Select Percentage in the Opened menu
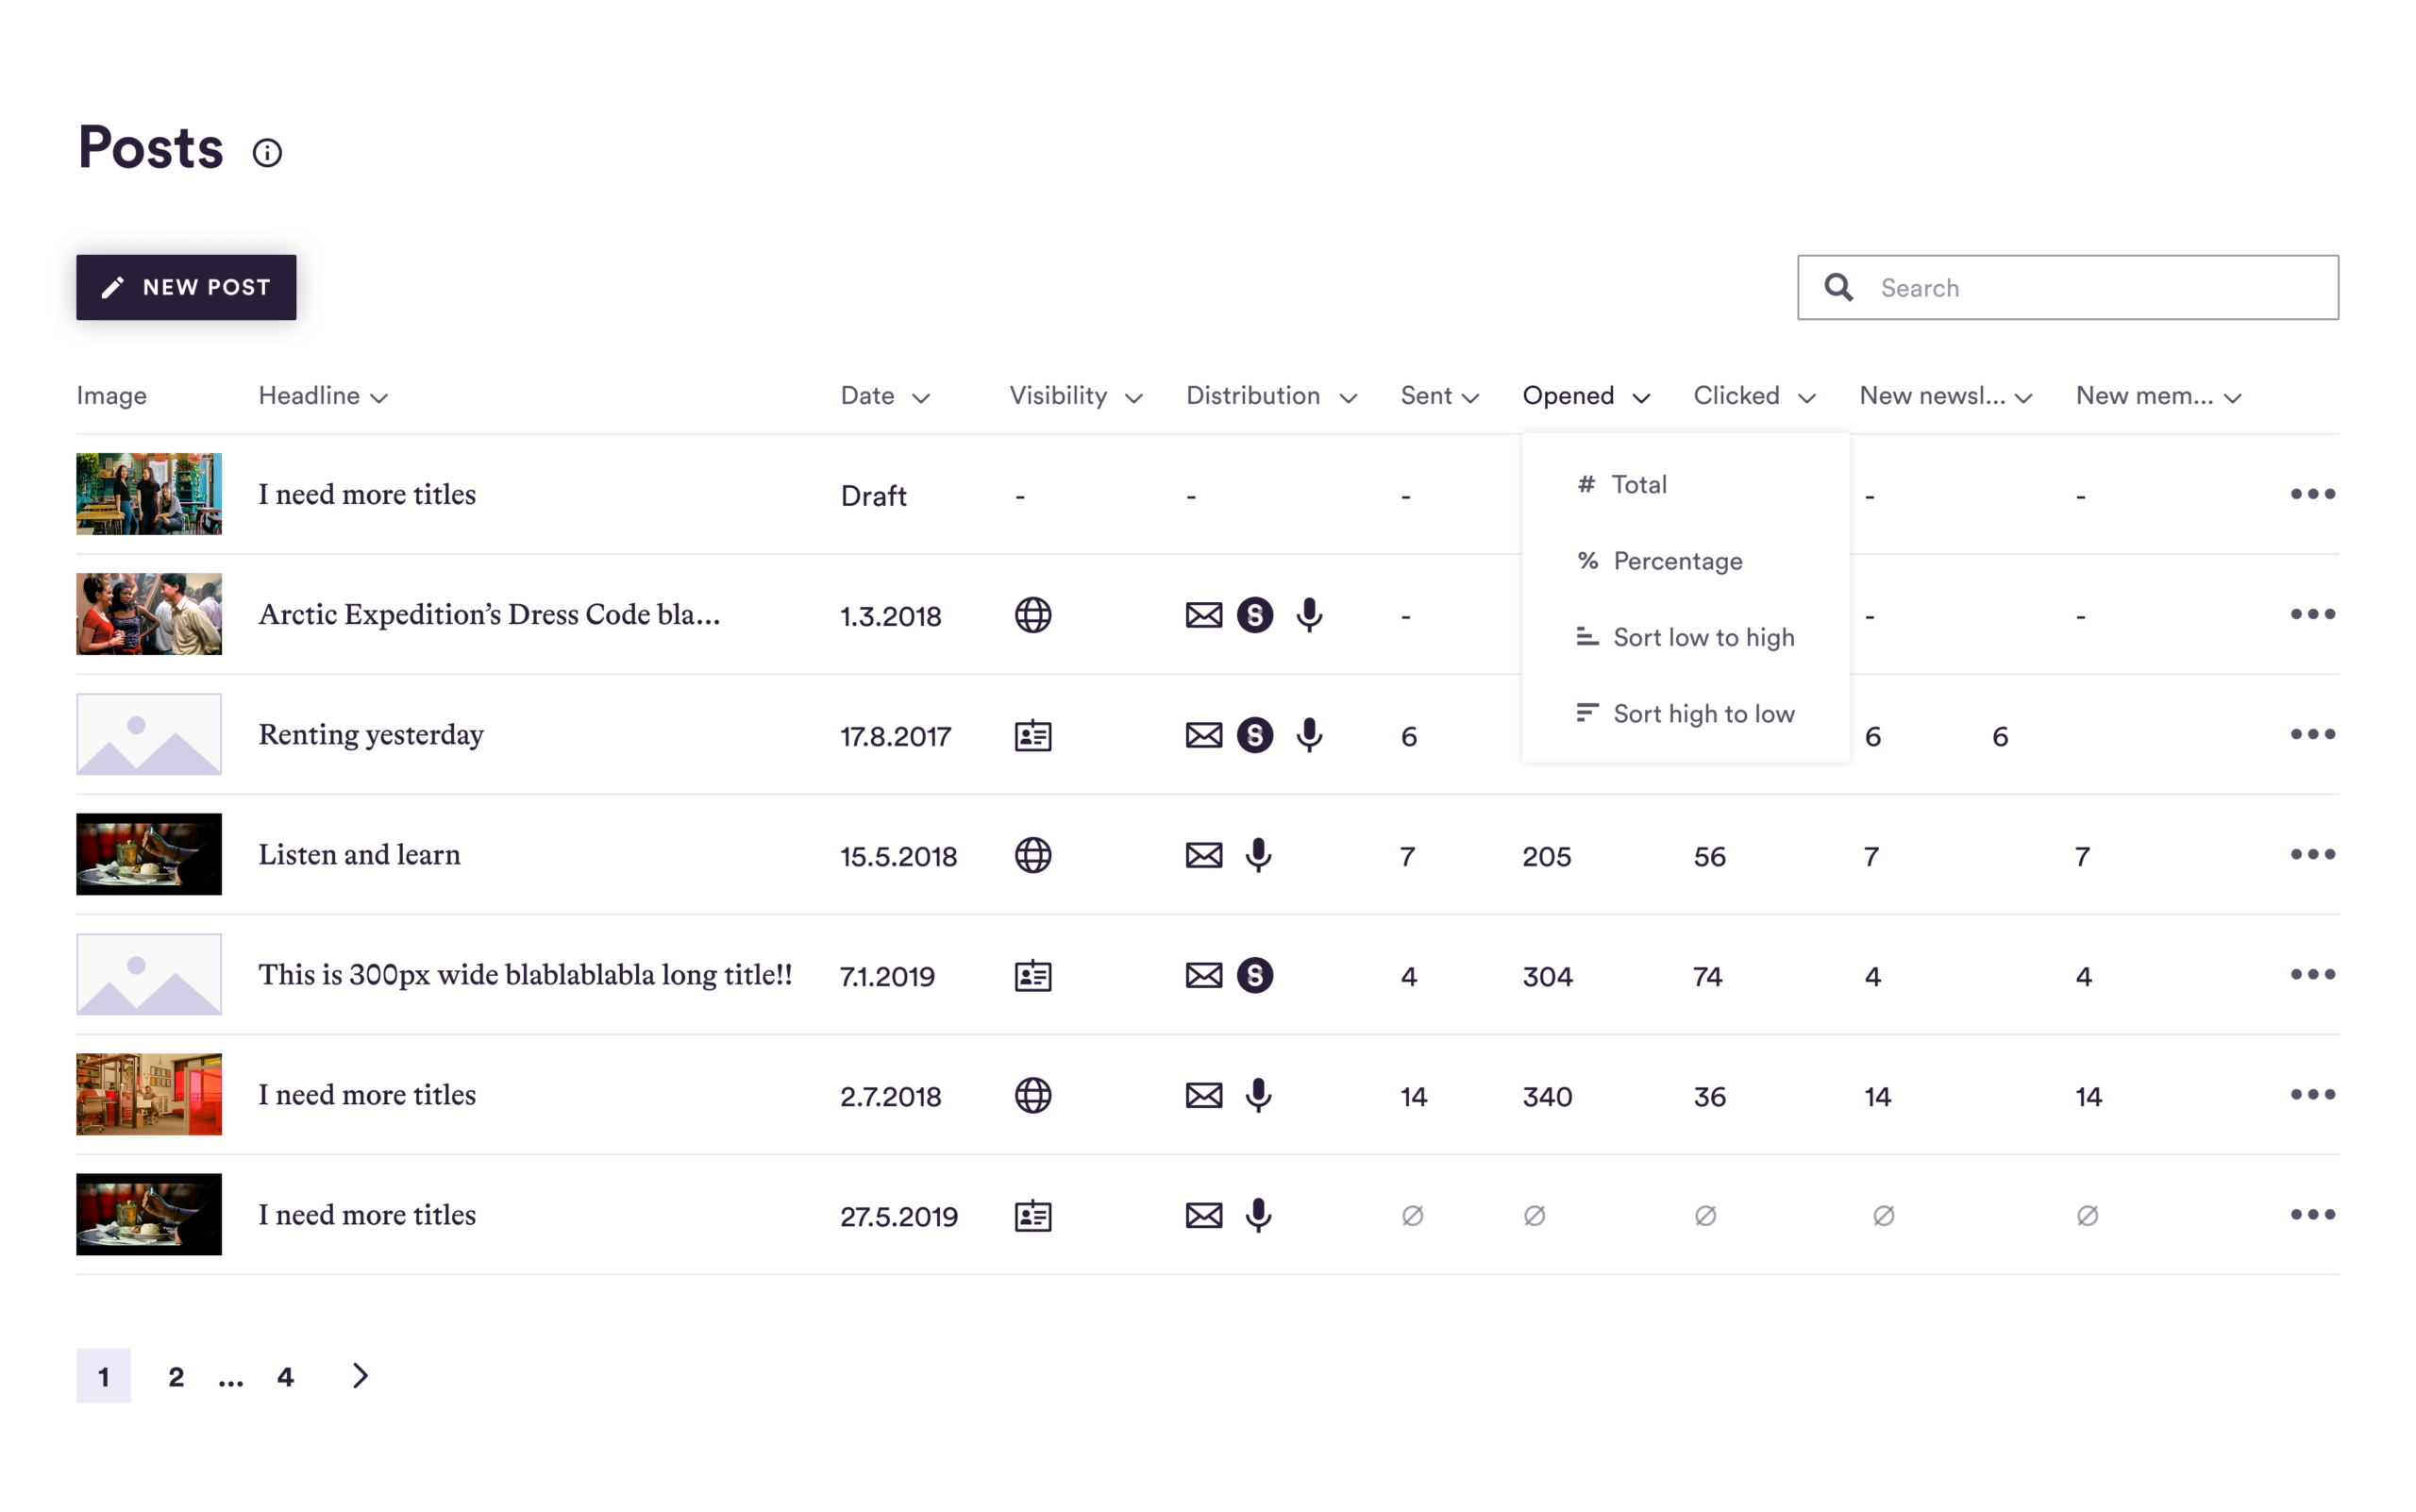Viewport: 2416px width, 1512px height. pos(1677,561)
